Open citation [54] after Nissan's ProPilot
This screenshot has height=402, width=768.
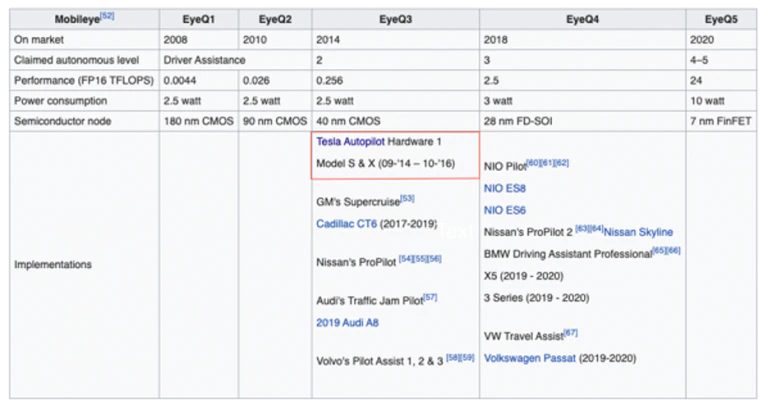[x=406, y=259]
